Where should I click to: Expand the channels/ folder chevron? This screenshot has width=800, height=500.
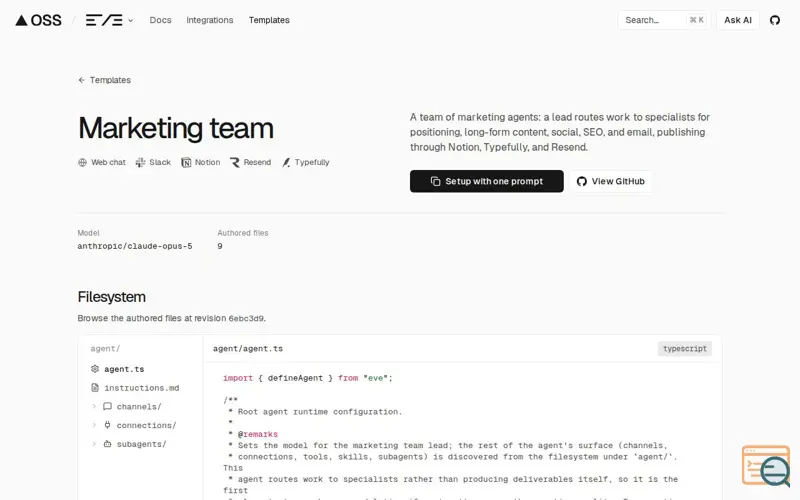coord(94,407)
